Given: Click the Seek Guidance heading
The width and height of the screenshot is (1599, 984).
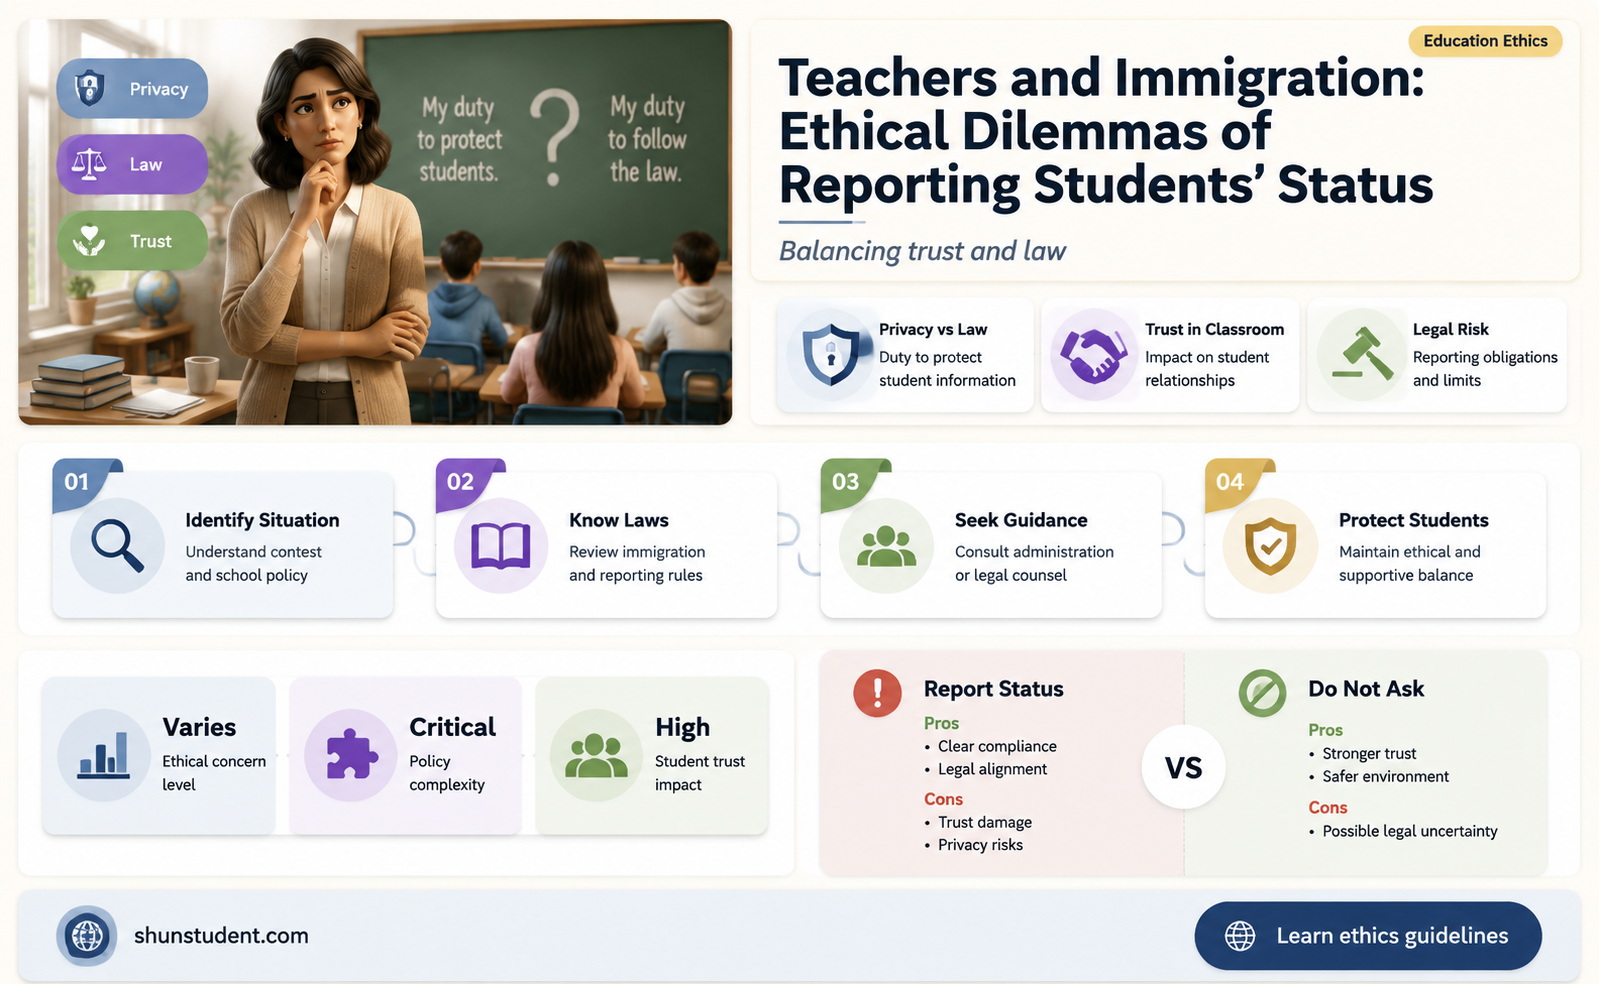Looking at the screenshot, I should coord(1021,520).
